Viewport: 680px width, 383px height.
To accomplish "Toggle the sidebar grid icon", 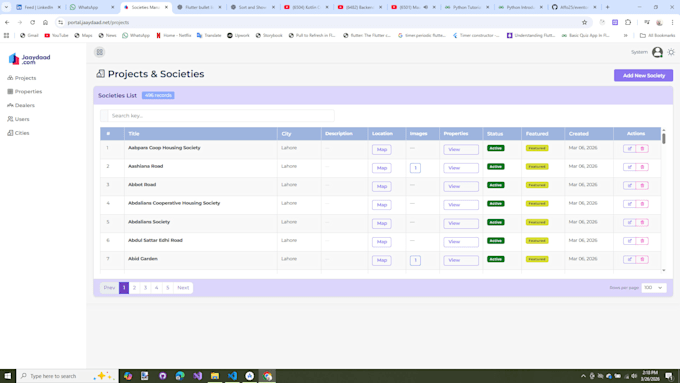I will [100, 52].
